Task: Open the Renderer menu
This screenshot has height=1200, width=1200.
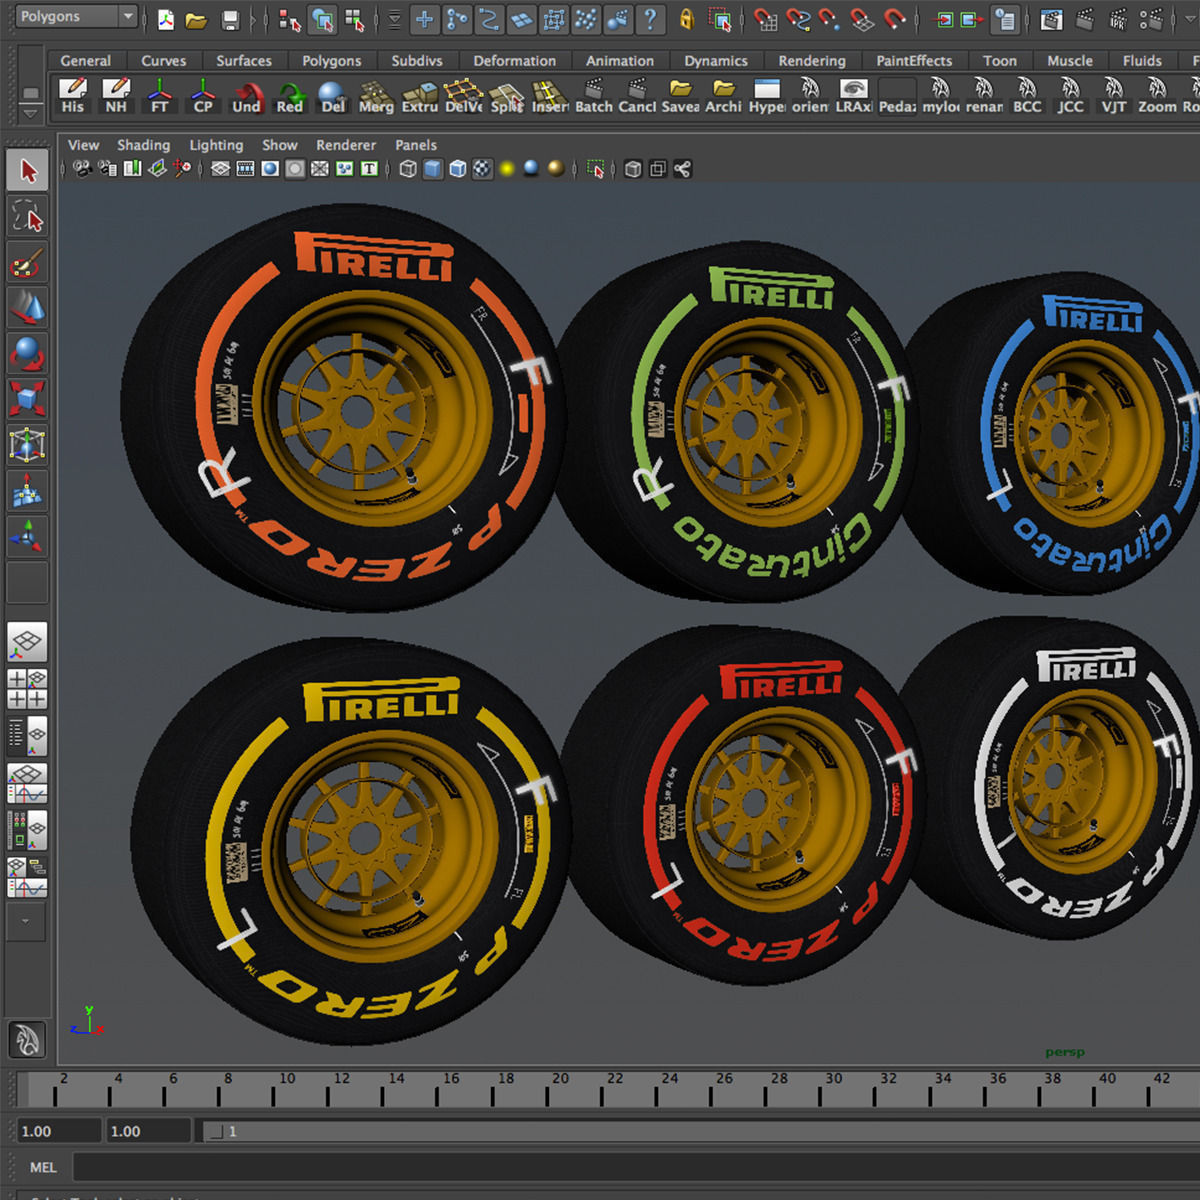Action: [x=346, y=145]
